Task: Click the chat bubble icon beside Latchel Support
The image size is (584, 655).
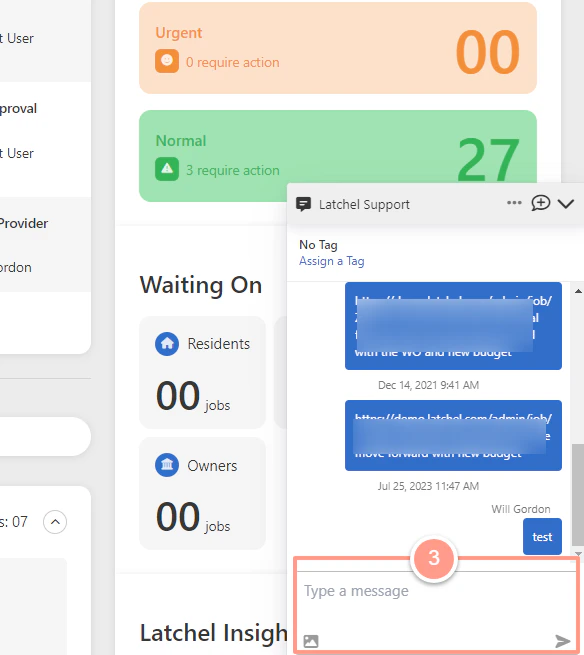Action: coord(303,204)
